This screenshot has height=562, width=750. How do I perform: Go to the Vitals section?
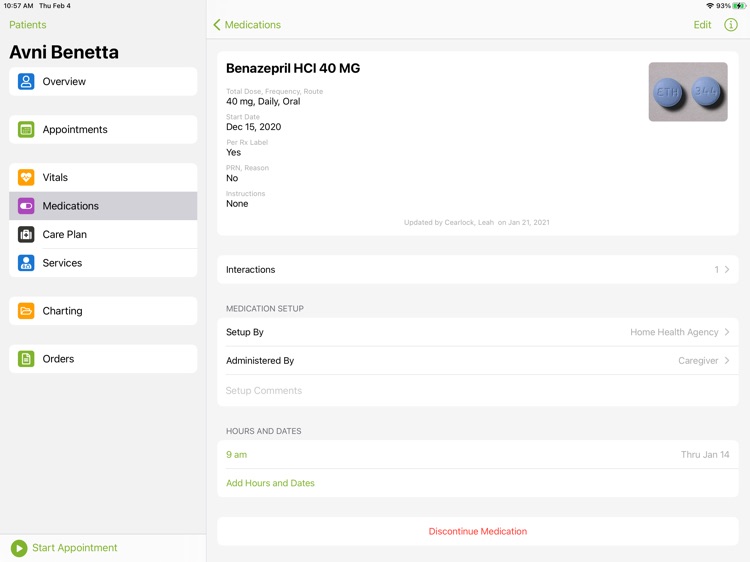[103, 177]
